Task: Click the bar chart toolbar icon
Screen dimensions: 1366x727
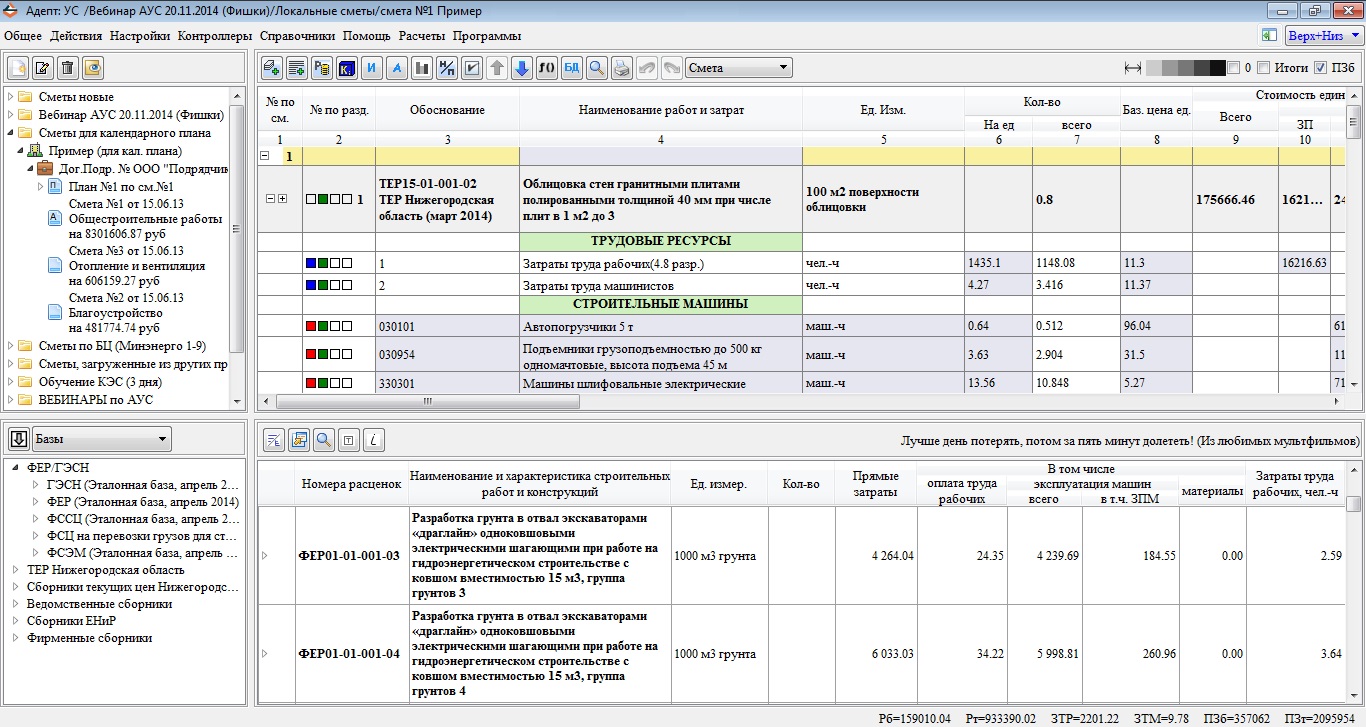Action: pos(422,68)
